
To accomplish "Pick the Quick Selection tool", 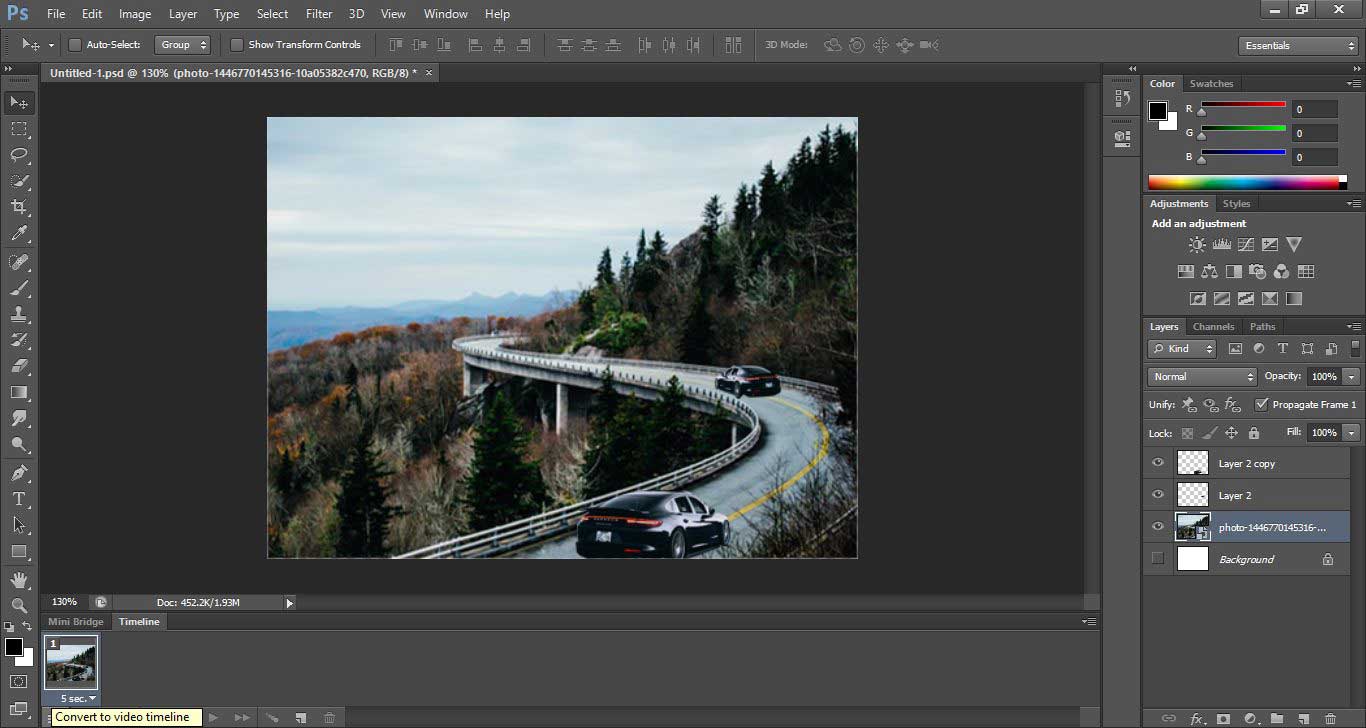I will click(x=19, y=181).
